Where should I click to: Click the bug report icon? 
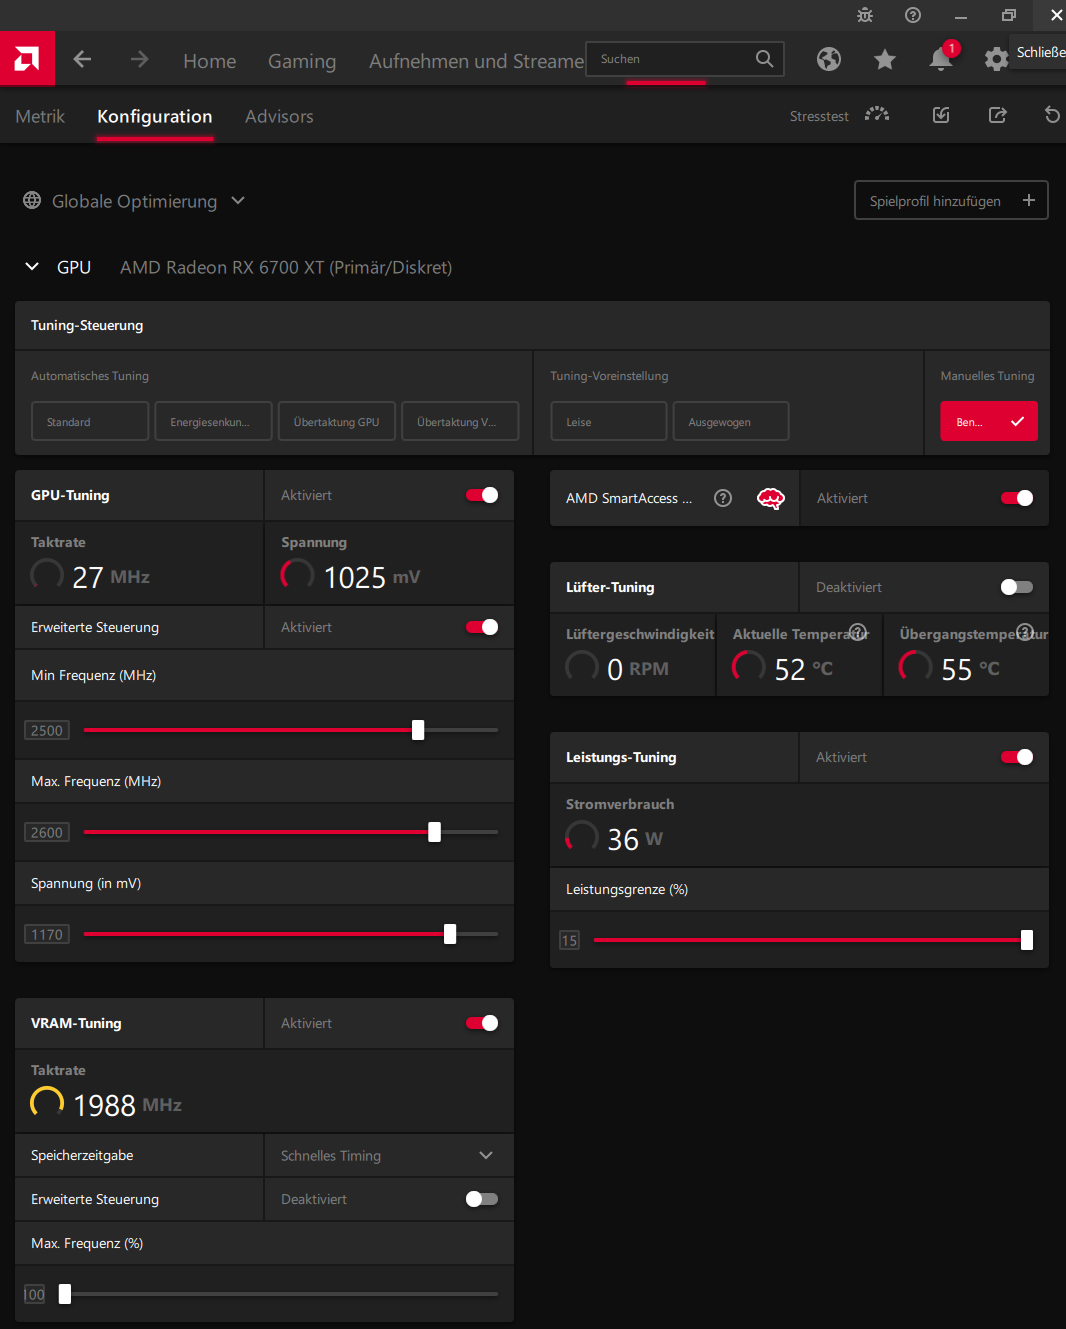click(x=865, y=15)
